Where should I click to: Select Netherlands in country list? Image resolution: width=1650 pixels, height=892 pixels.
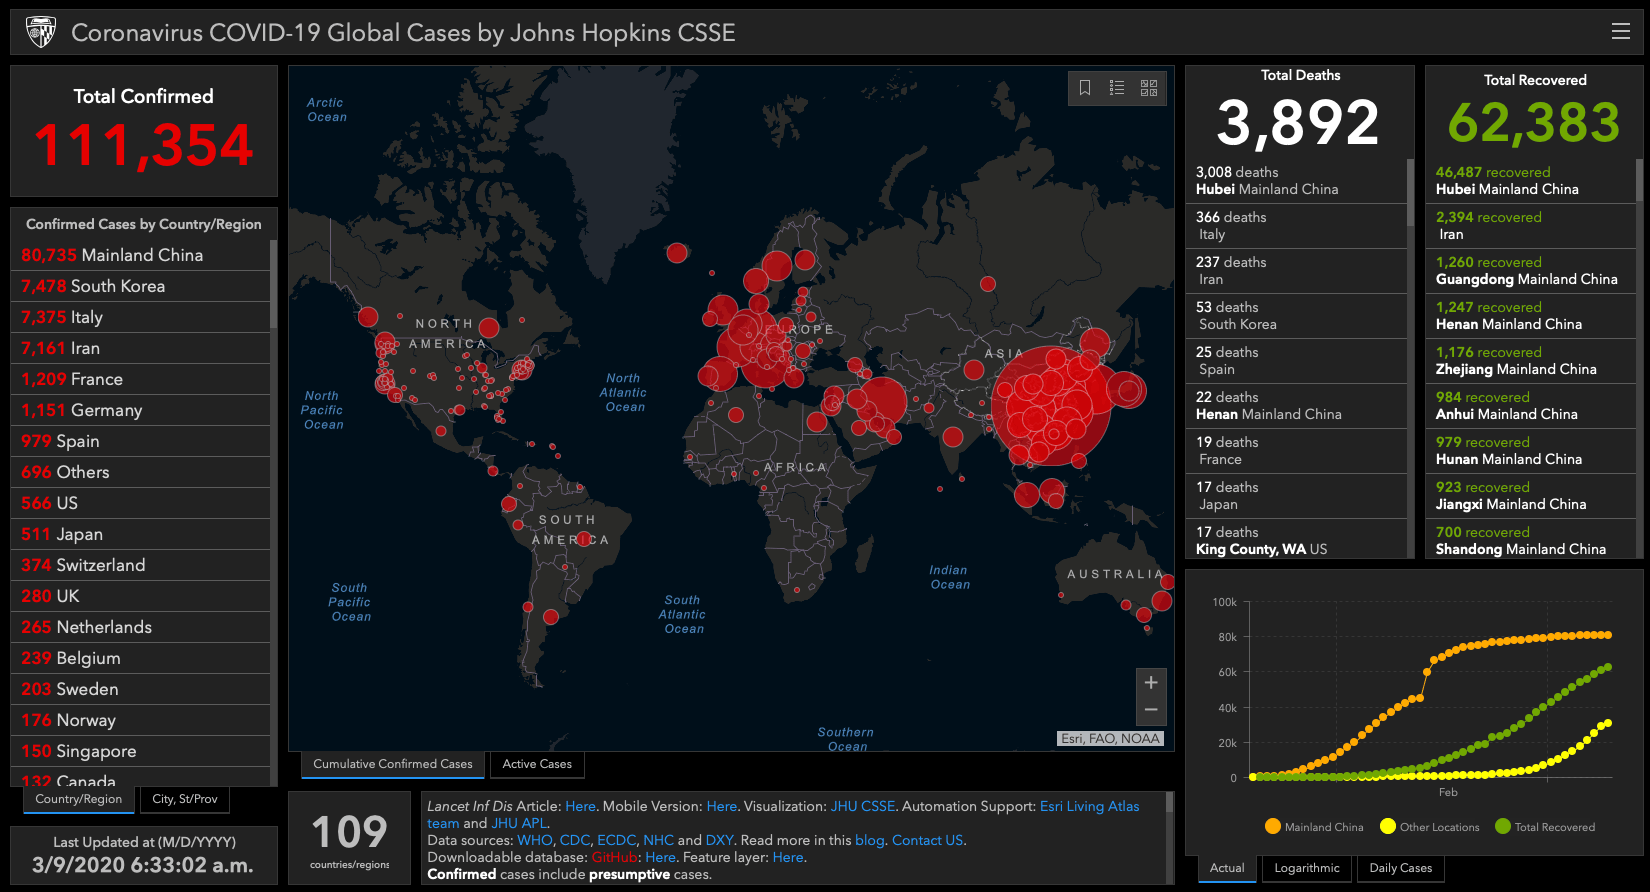click(140, 627)
